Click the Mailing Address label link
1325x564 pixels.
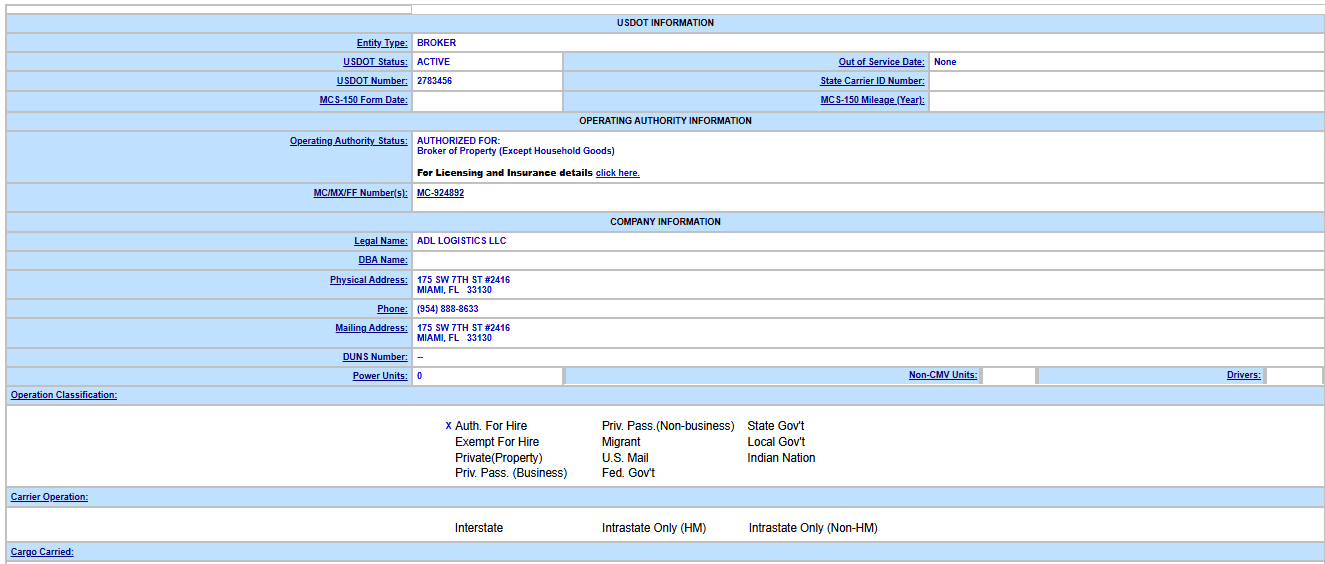tap(371, 328)
